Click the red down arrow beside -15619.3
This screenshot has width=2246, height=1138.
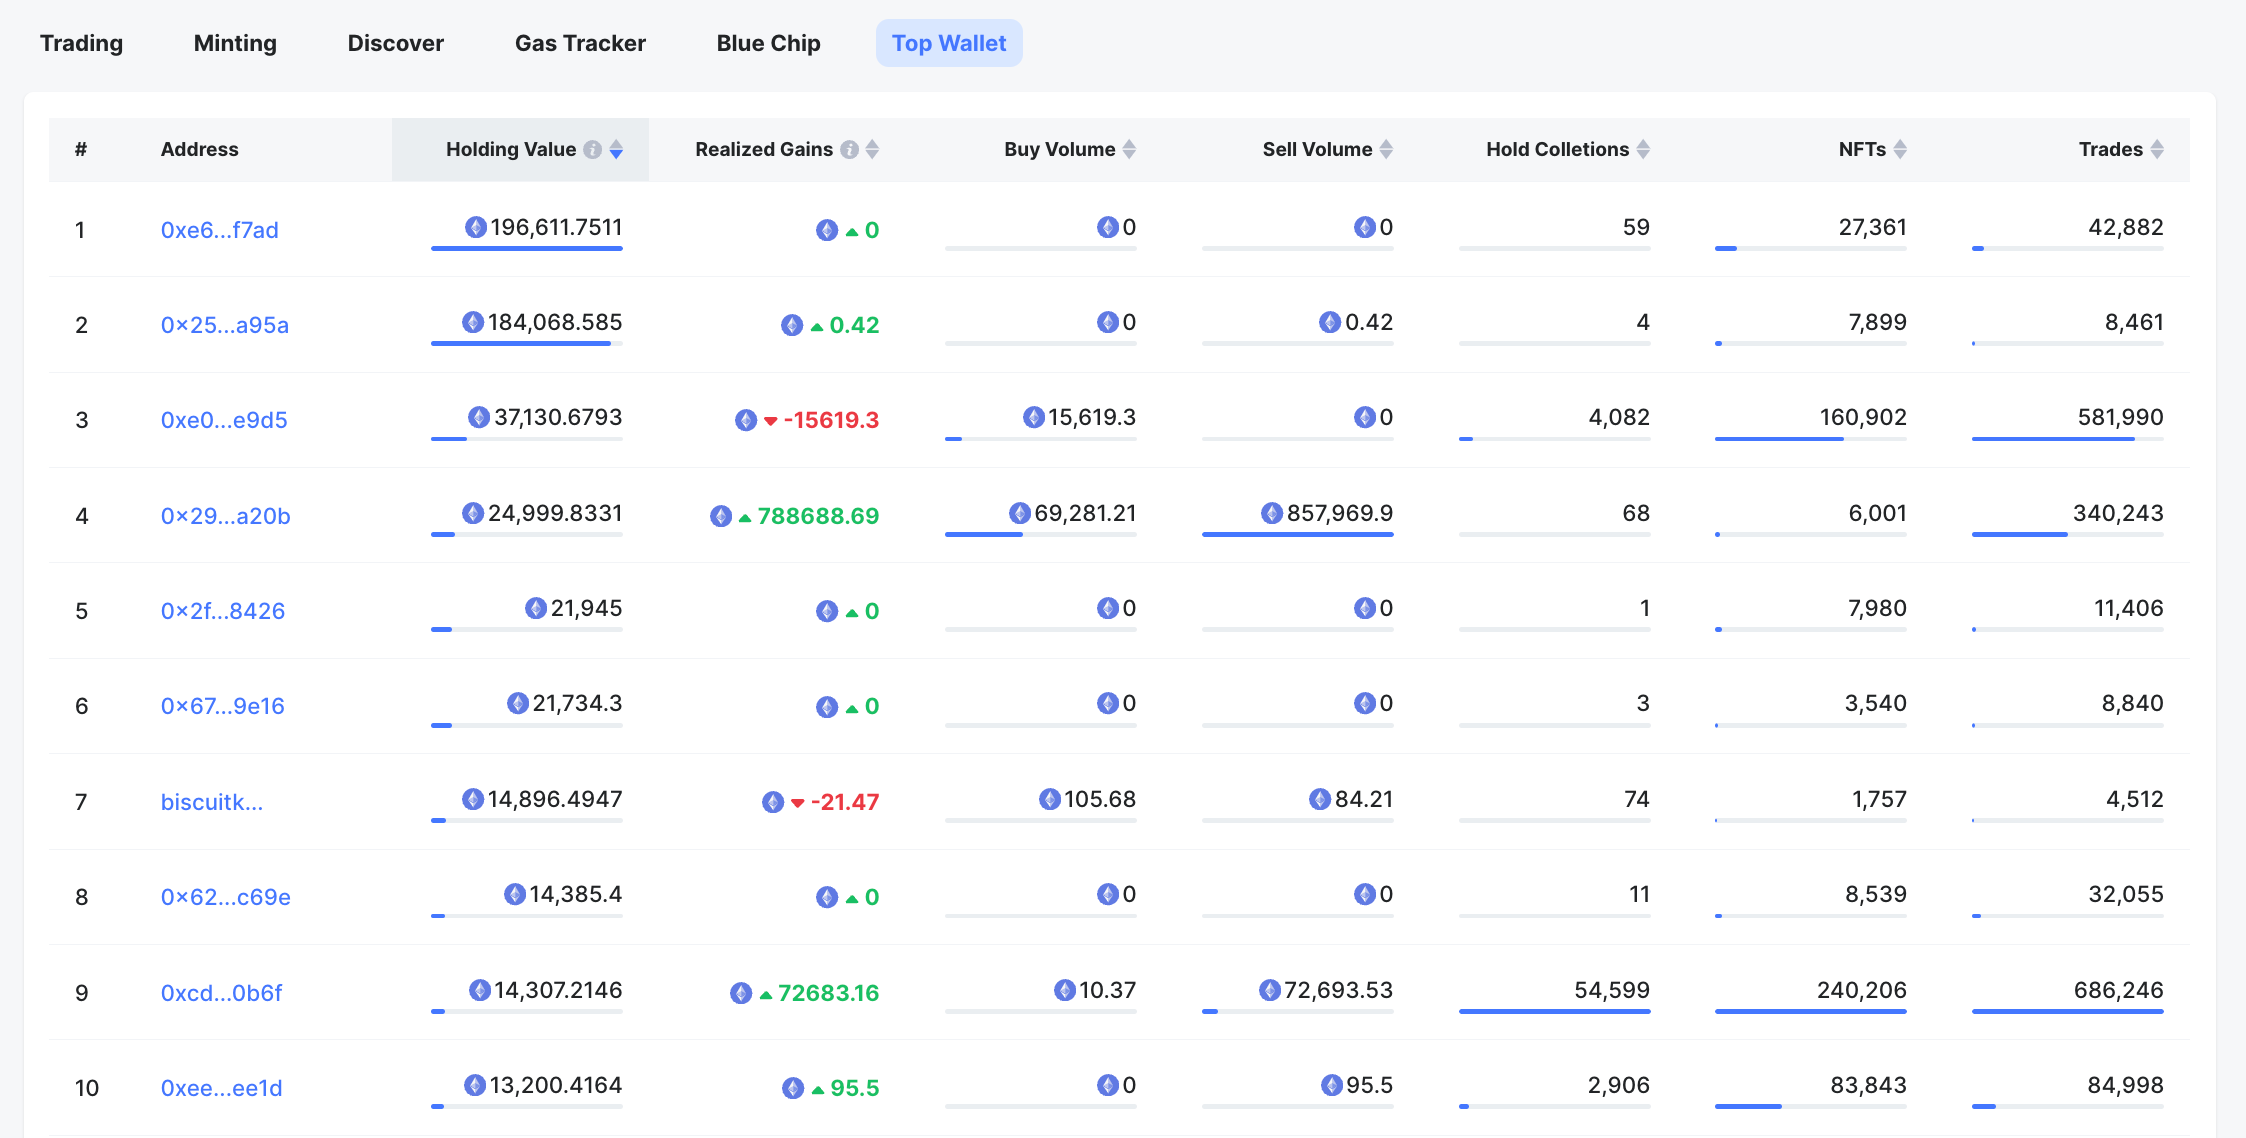pyautogui.click(x=771, y=421)
